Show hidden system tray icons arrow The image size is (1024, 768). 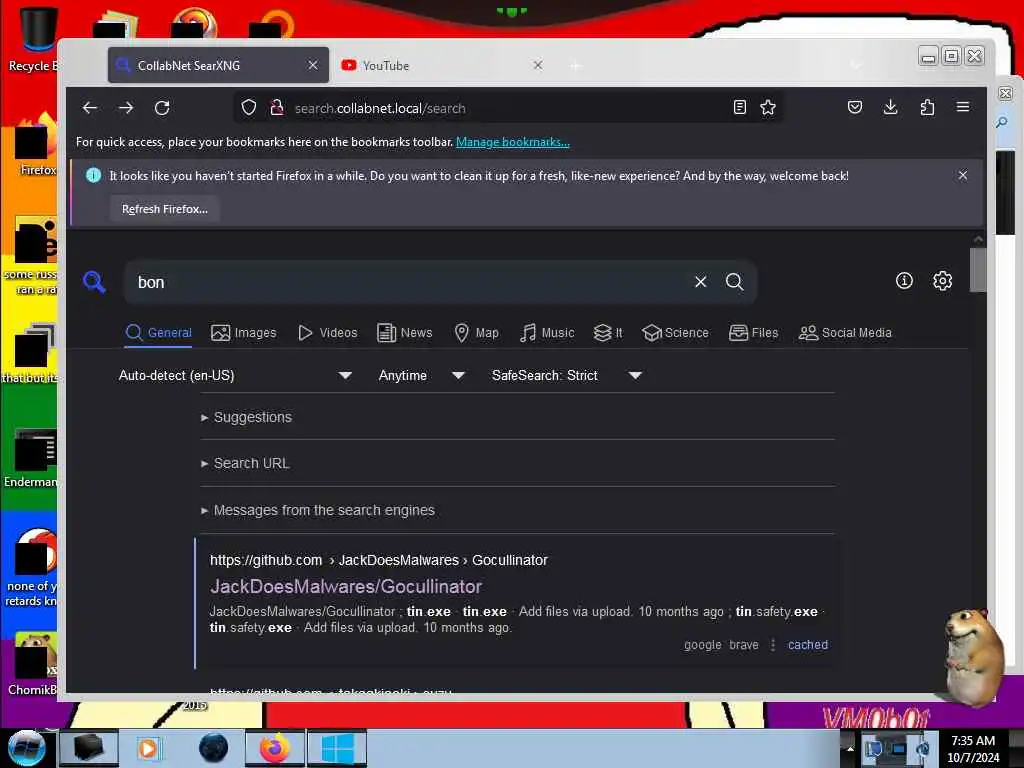pos(850,748)
